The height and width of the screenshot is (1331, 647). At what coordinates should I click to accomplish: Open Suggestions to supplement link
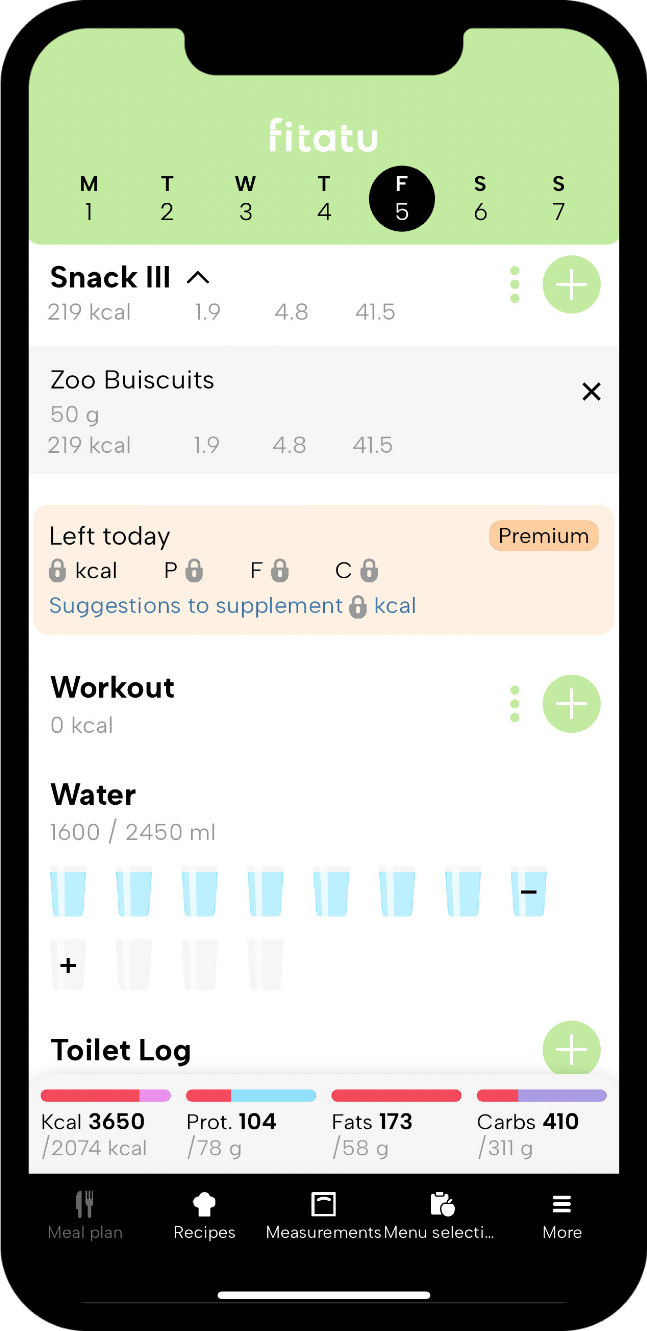coord(196,606)
